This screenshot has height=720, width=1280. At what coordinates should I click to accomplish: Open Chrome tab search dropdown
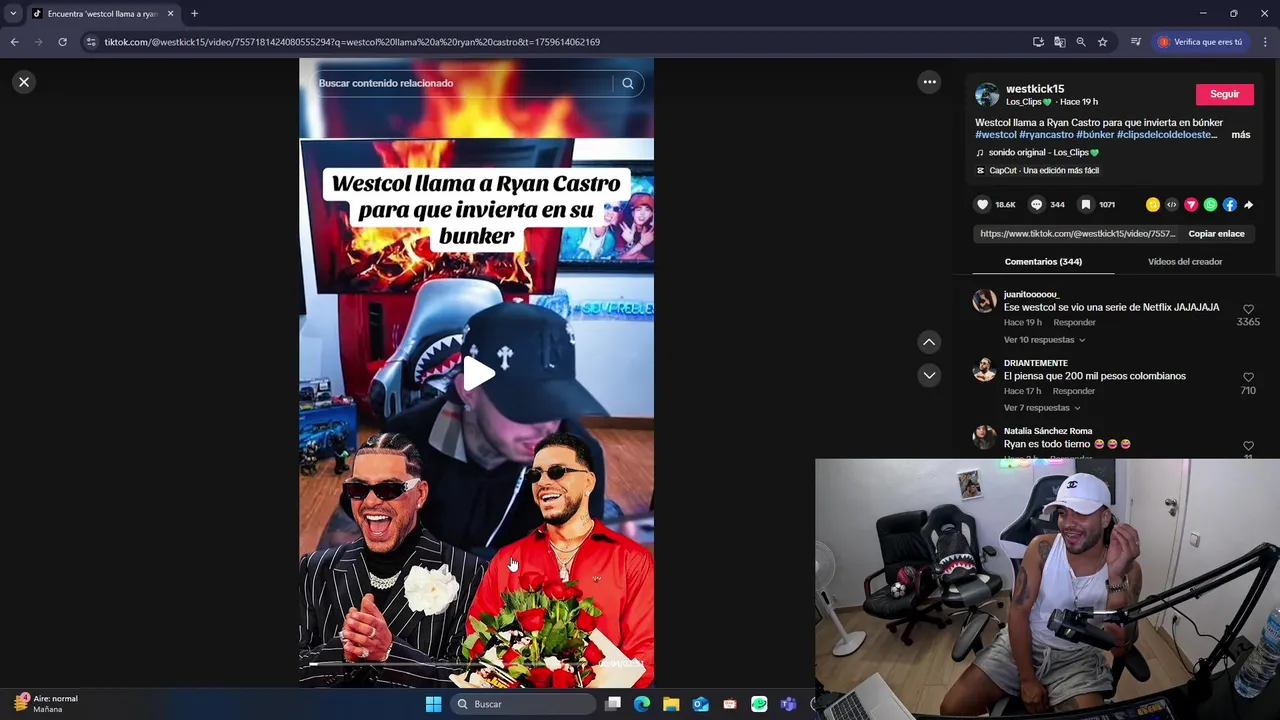tap(13, 13)
